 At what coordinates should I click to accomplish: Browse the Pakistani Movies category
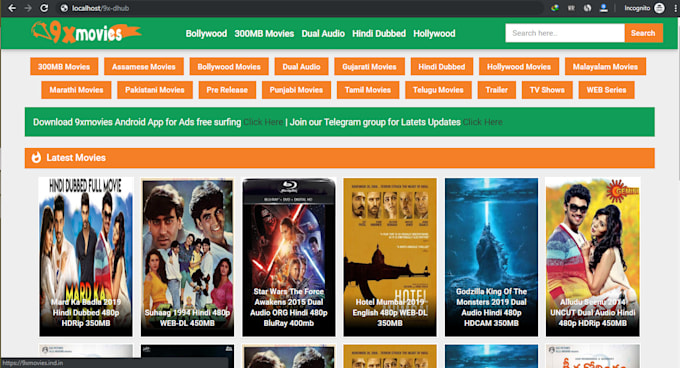[155, 90]
